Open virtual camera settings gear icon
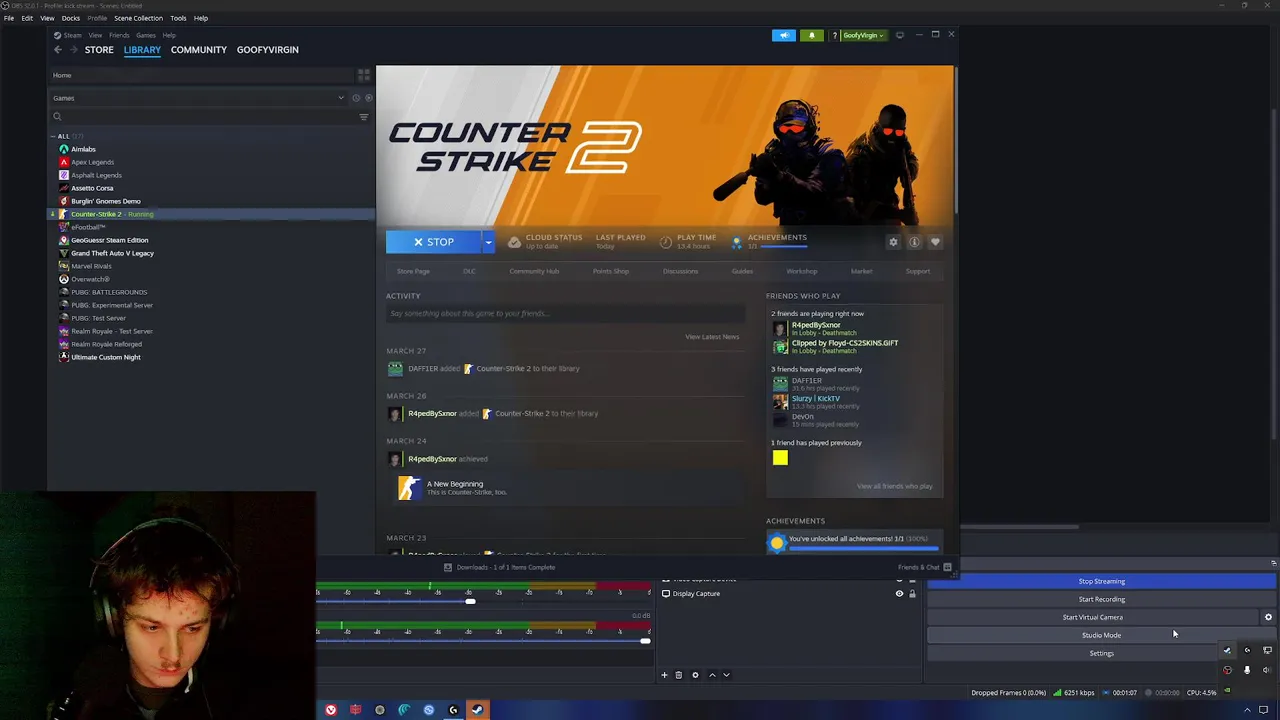 pos(1268,617)
